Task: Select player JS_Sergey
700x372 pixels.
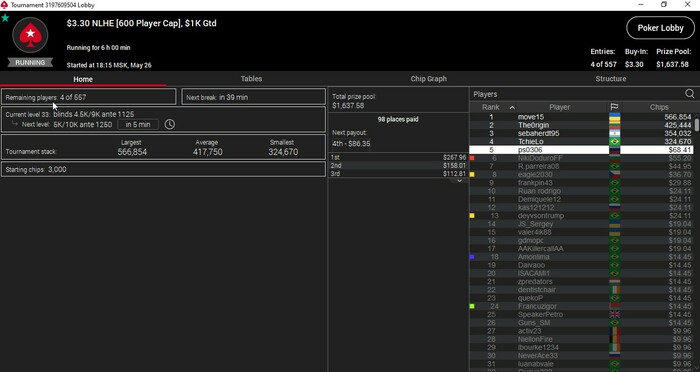Action: pyautogui.click(x=581, y=224)
